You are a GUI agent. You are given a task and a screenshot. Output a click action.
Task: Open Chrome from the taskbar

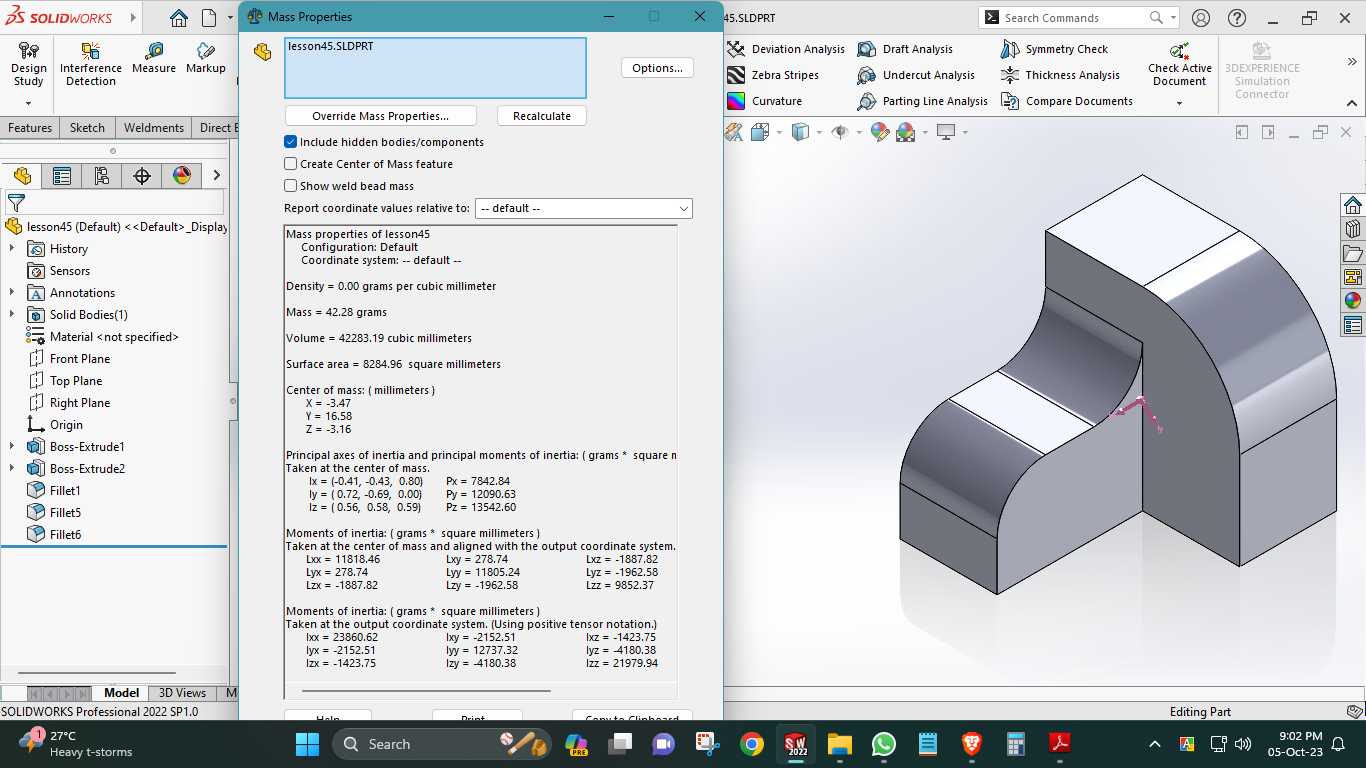click(x=752, y=744)
